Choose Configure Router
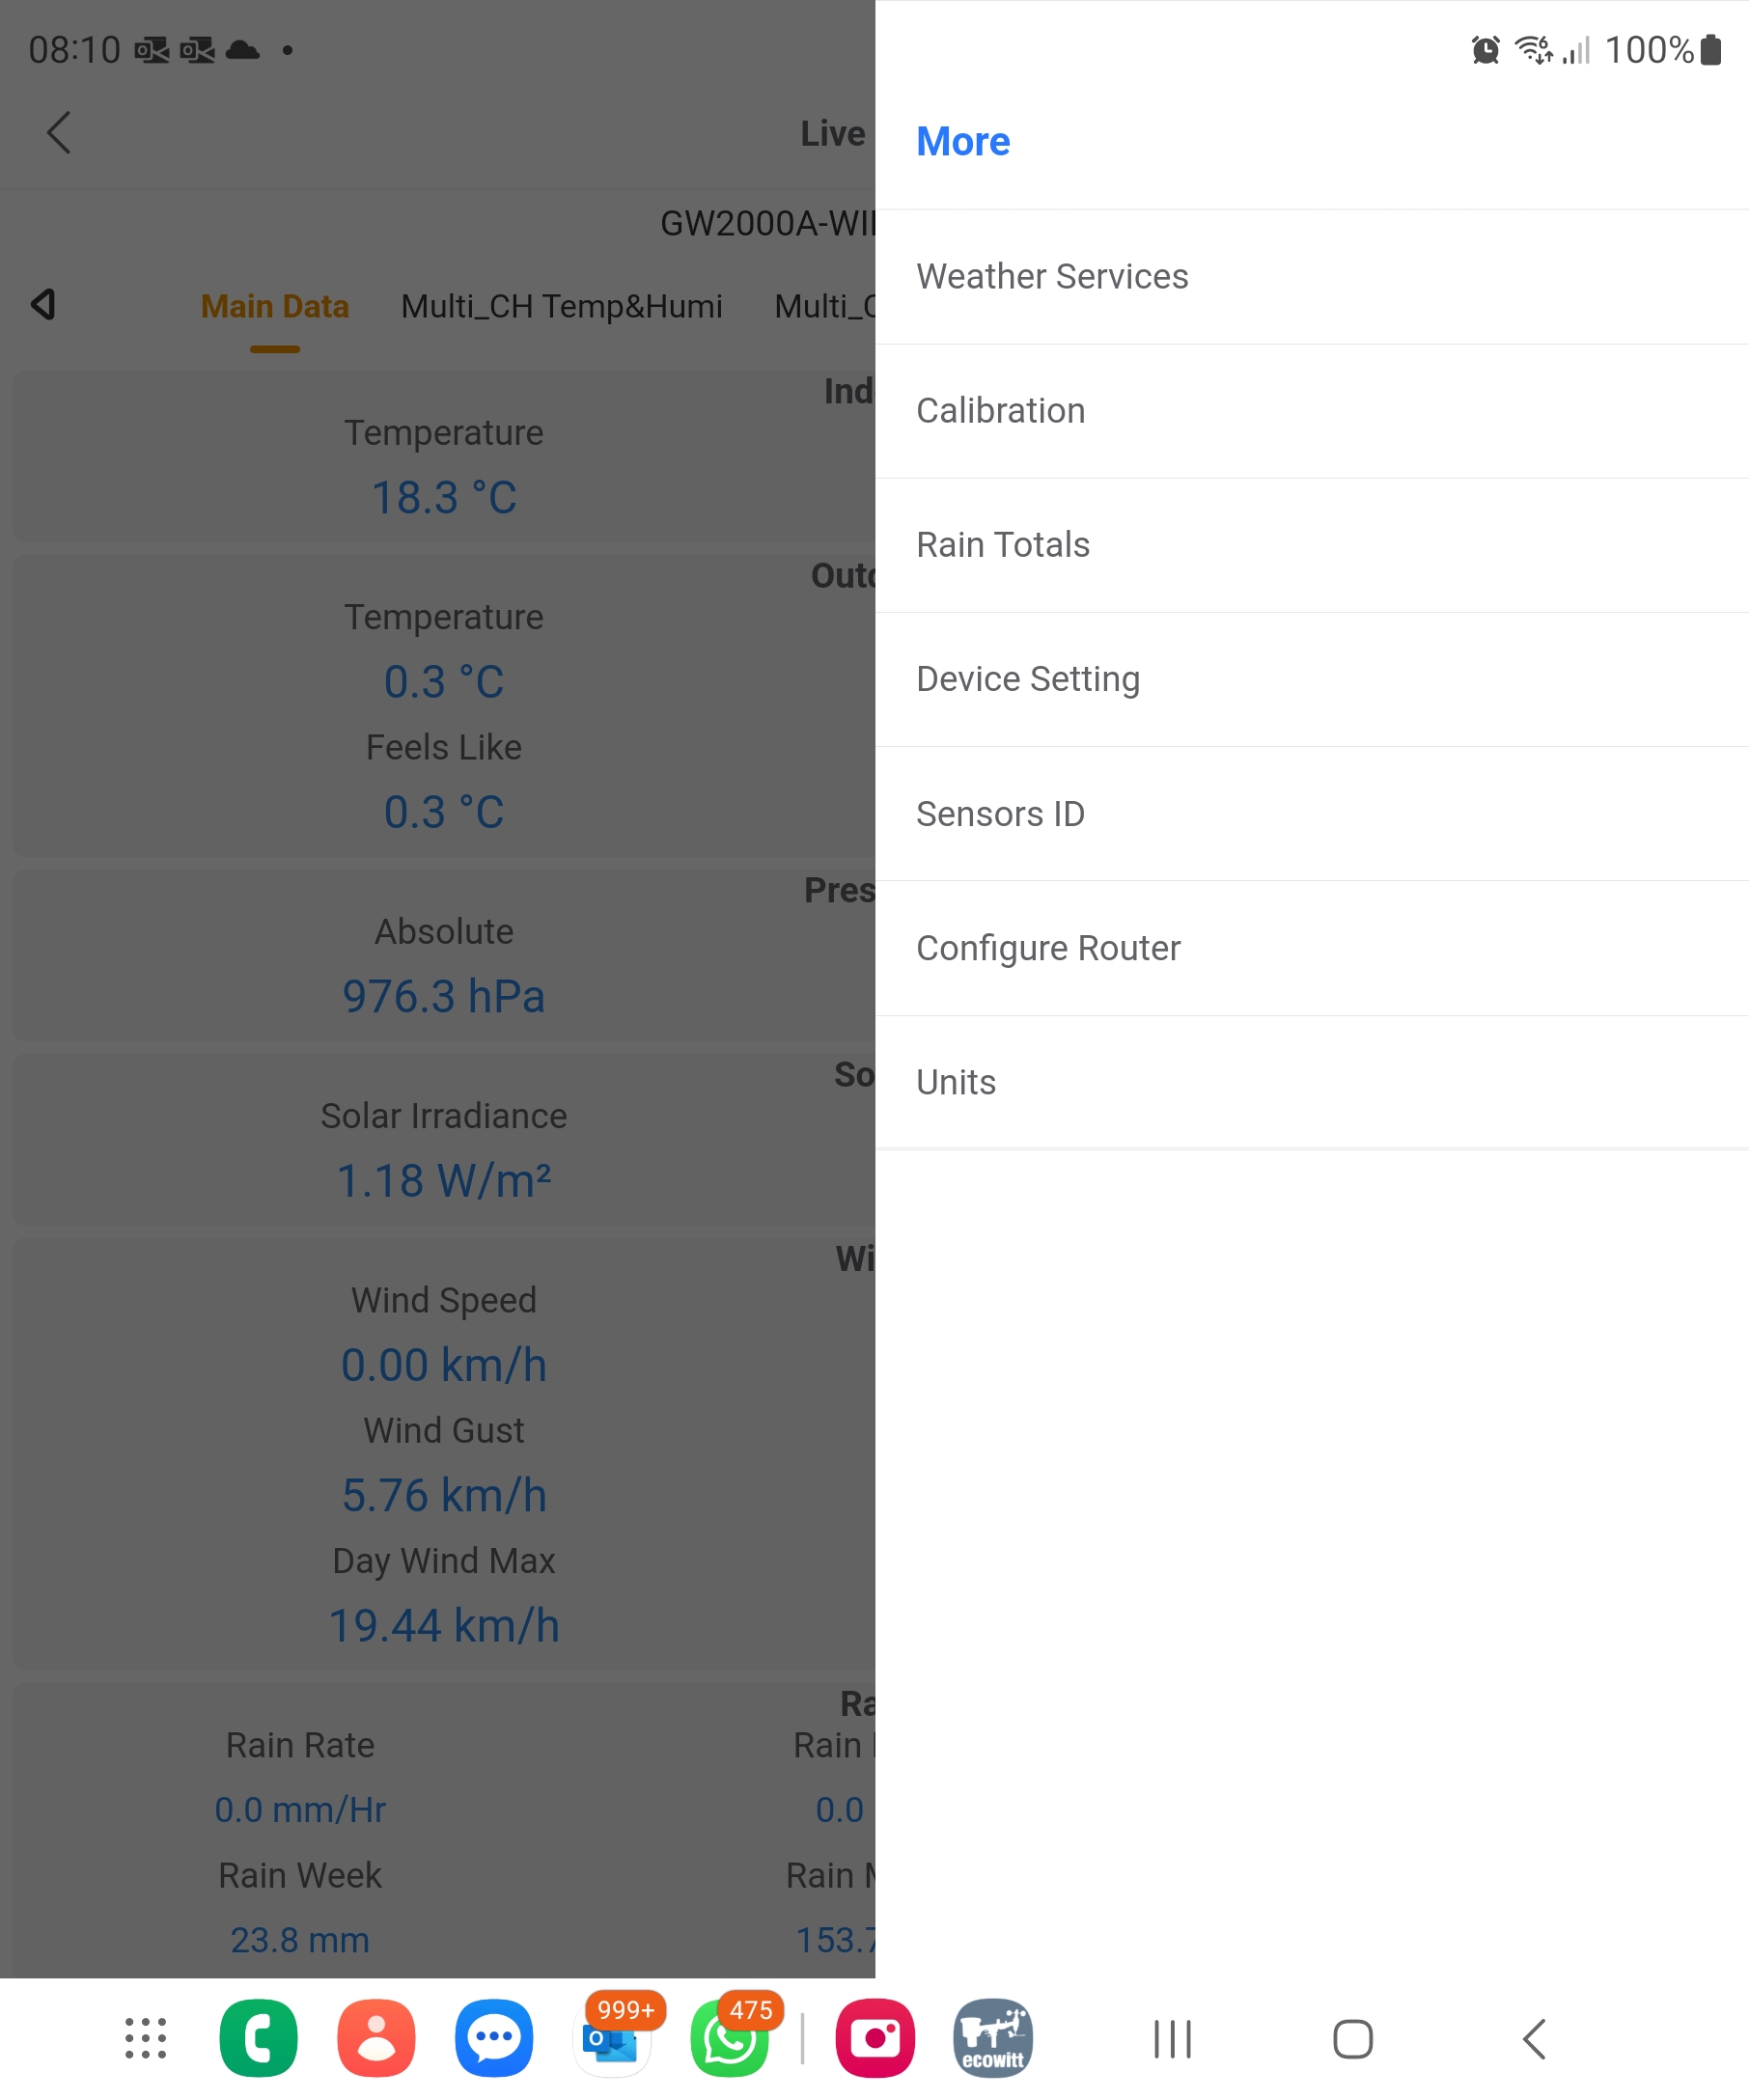Screen dimensions: 1749x2100 1048,948
